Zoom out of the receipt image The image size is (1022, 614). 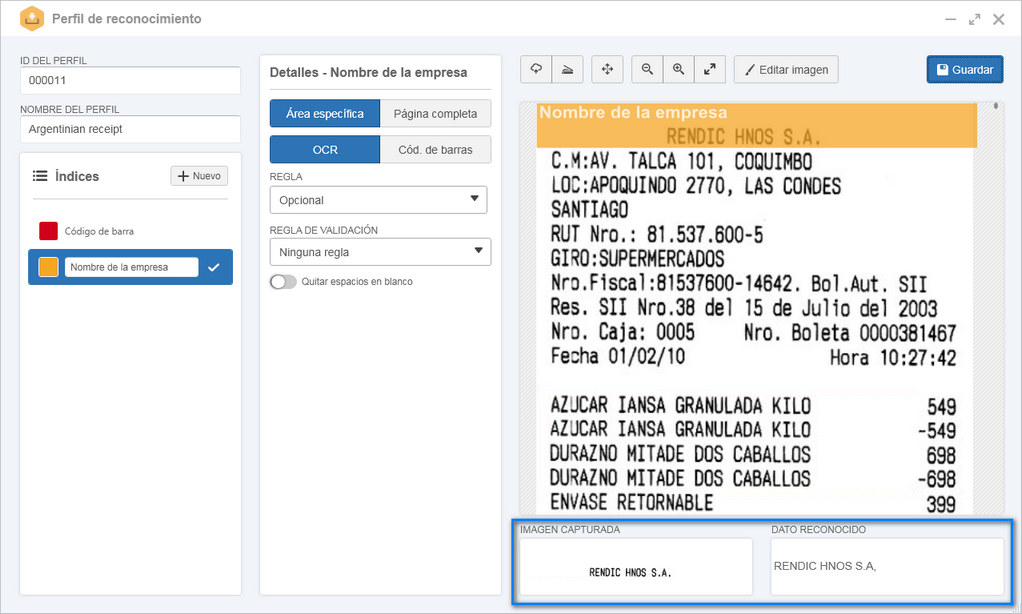coord(647,70)
